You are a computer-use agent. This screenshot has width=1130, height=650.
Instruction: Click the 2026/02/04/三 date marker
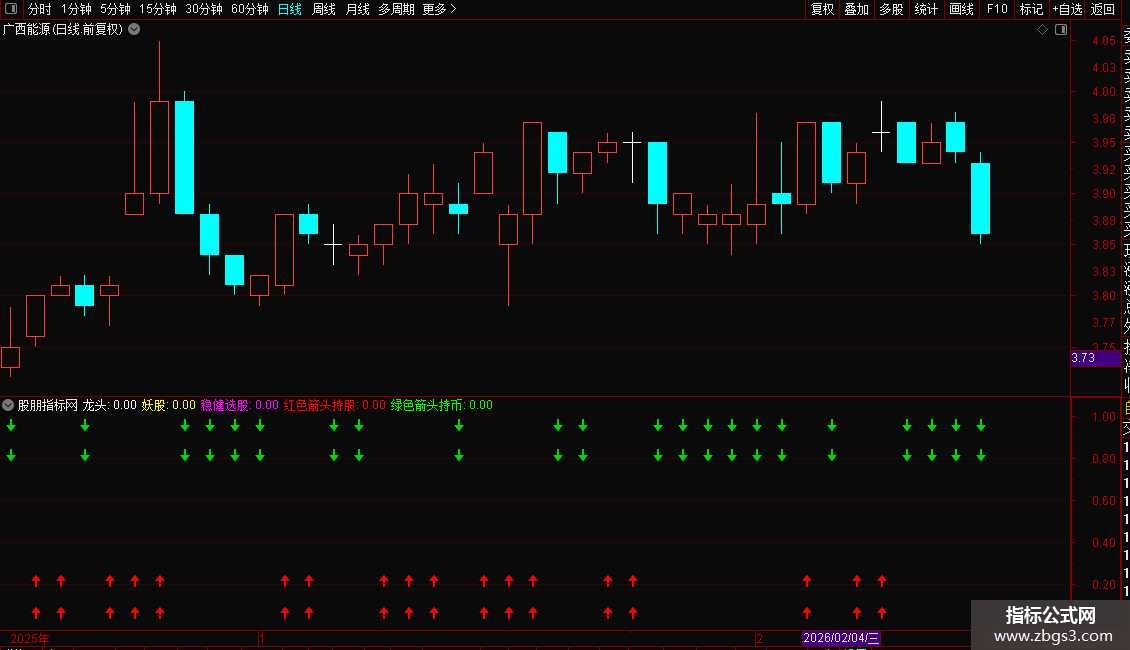click(841, 638)
